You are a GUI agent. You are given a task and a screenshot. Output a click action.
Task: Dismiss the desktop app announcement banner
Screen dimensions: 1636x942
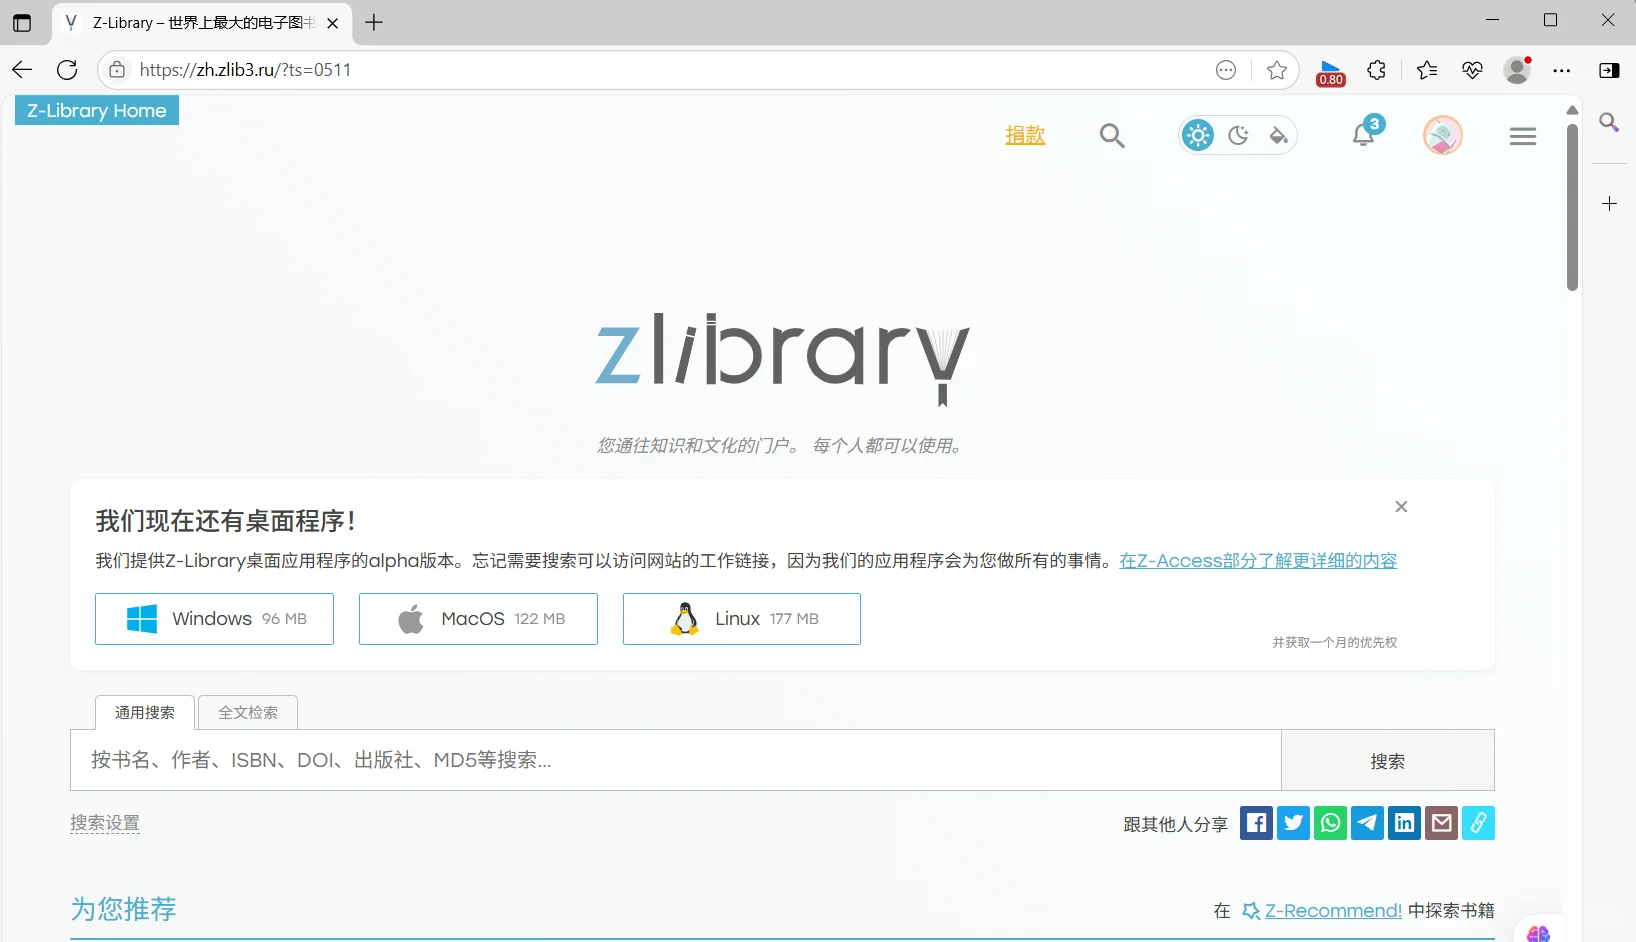1401,507
